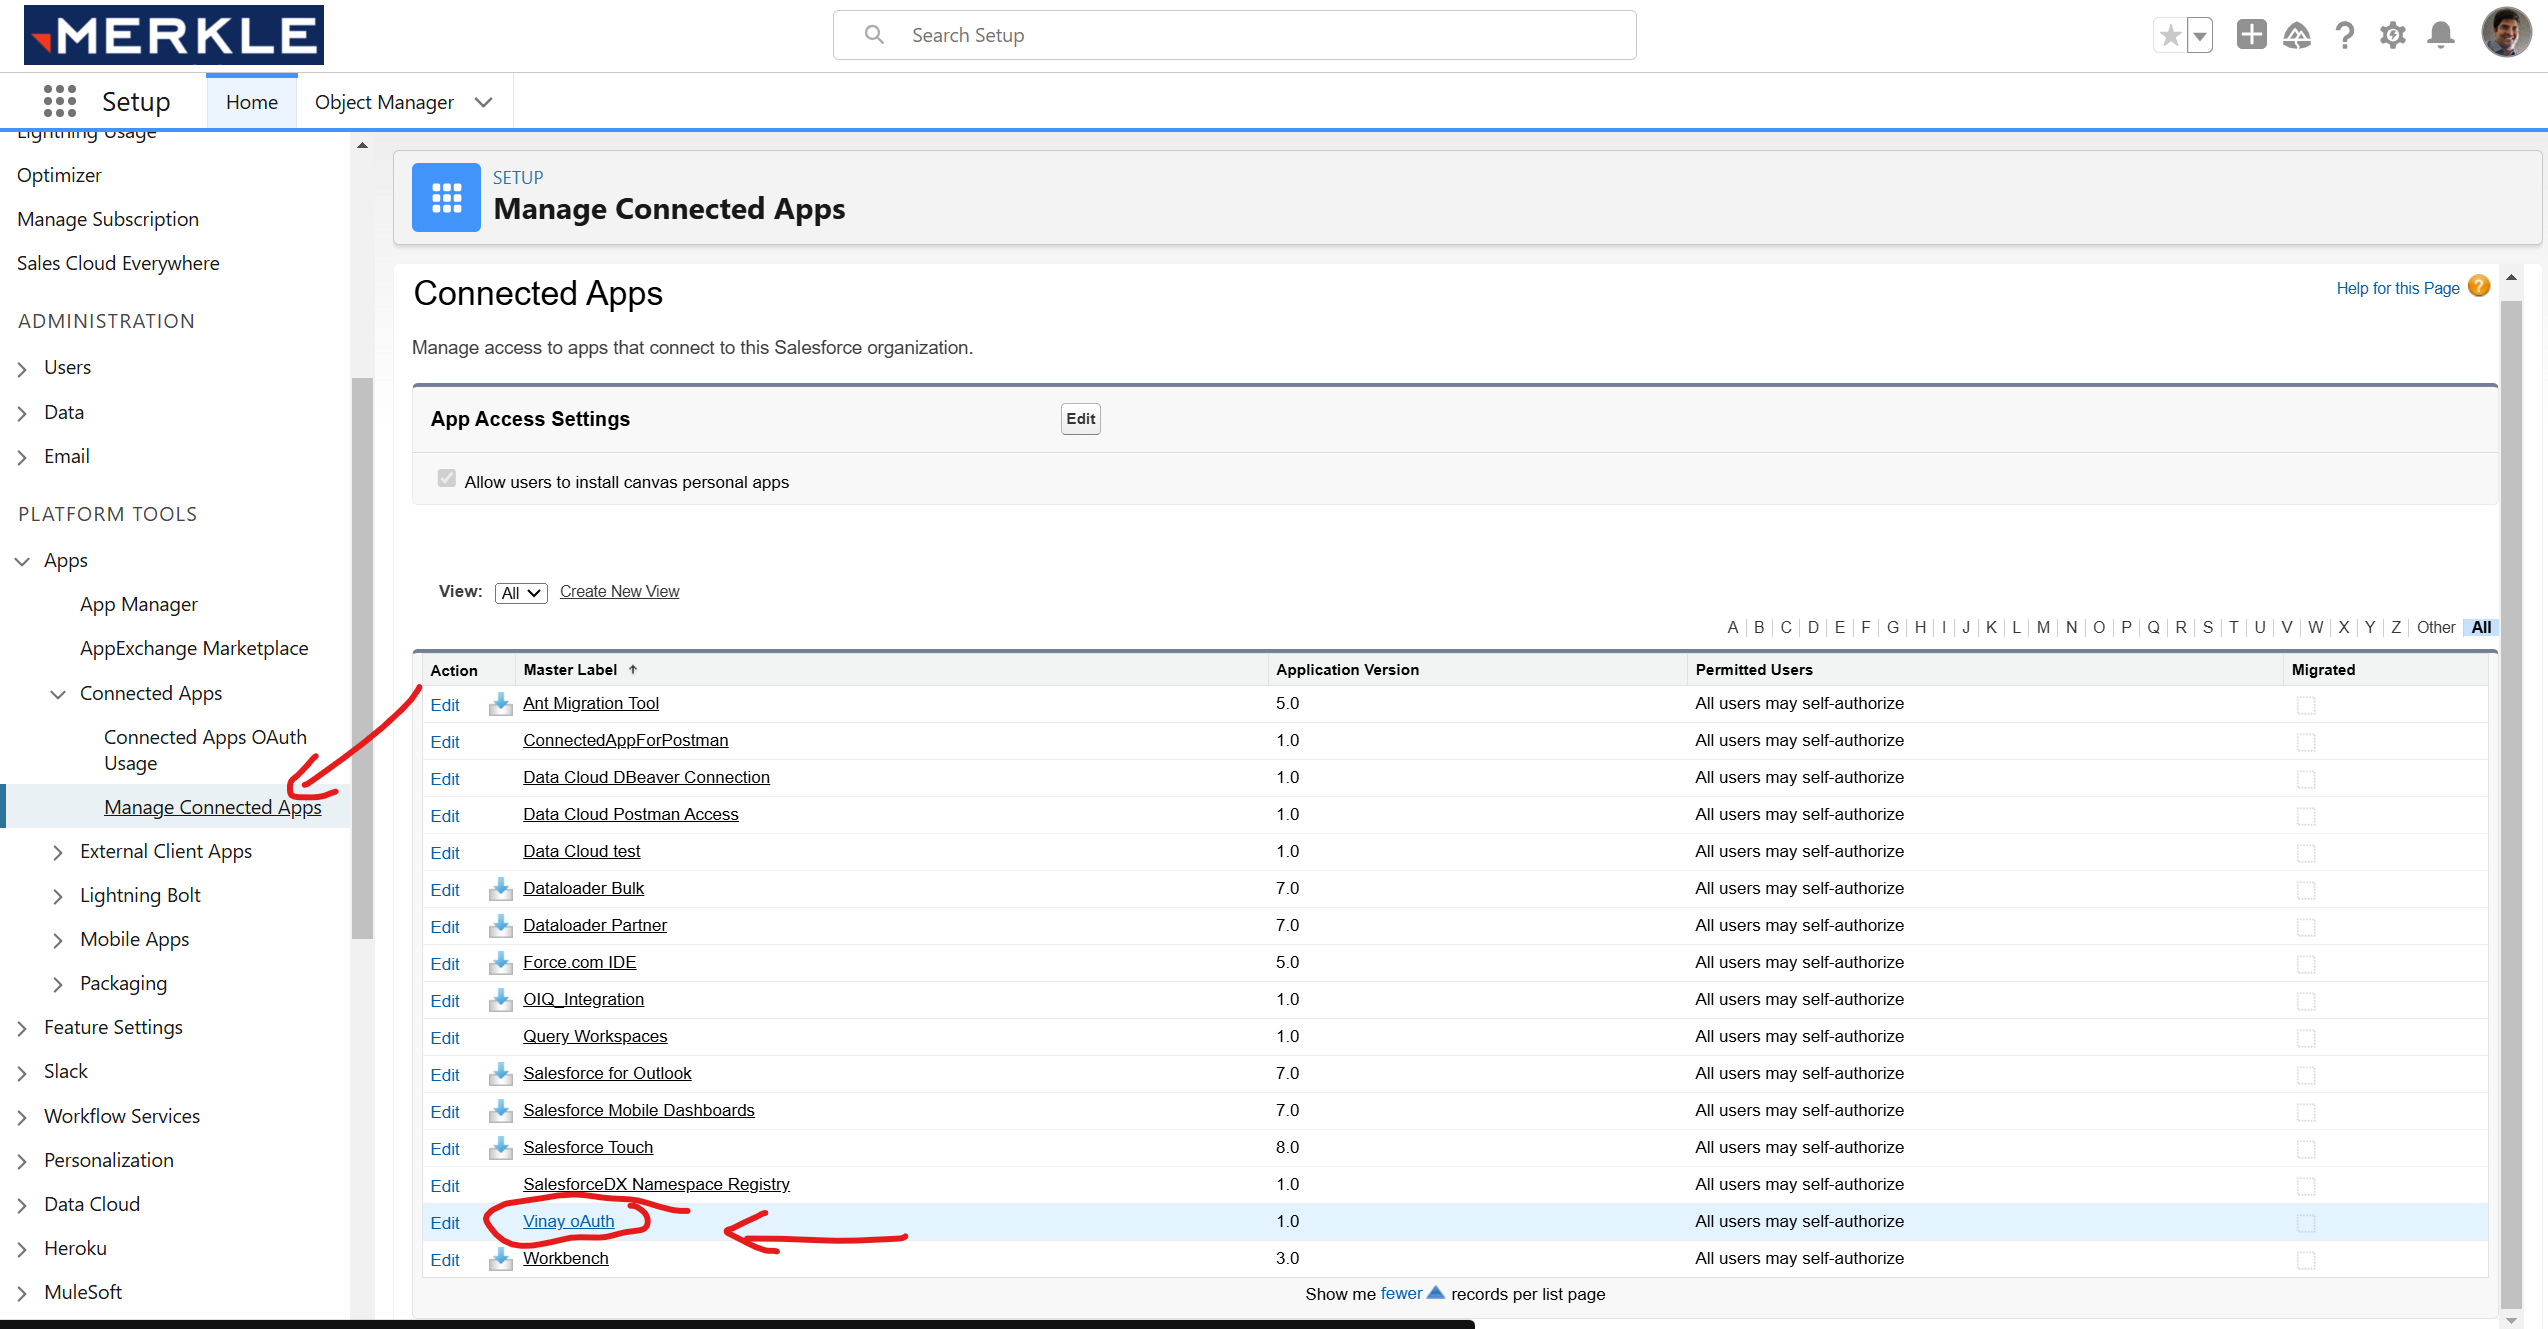Screen dimensions: 2548x1329
Task: Collapse the Connected Apps tree node
Action: tap(58, 694)
